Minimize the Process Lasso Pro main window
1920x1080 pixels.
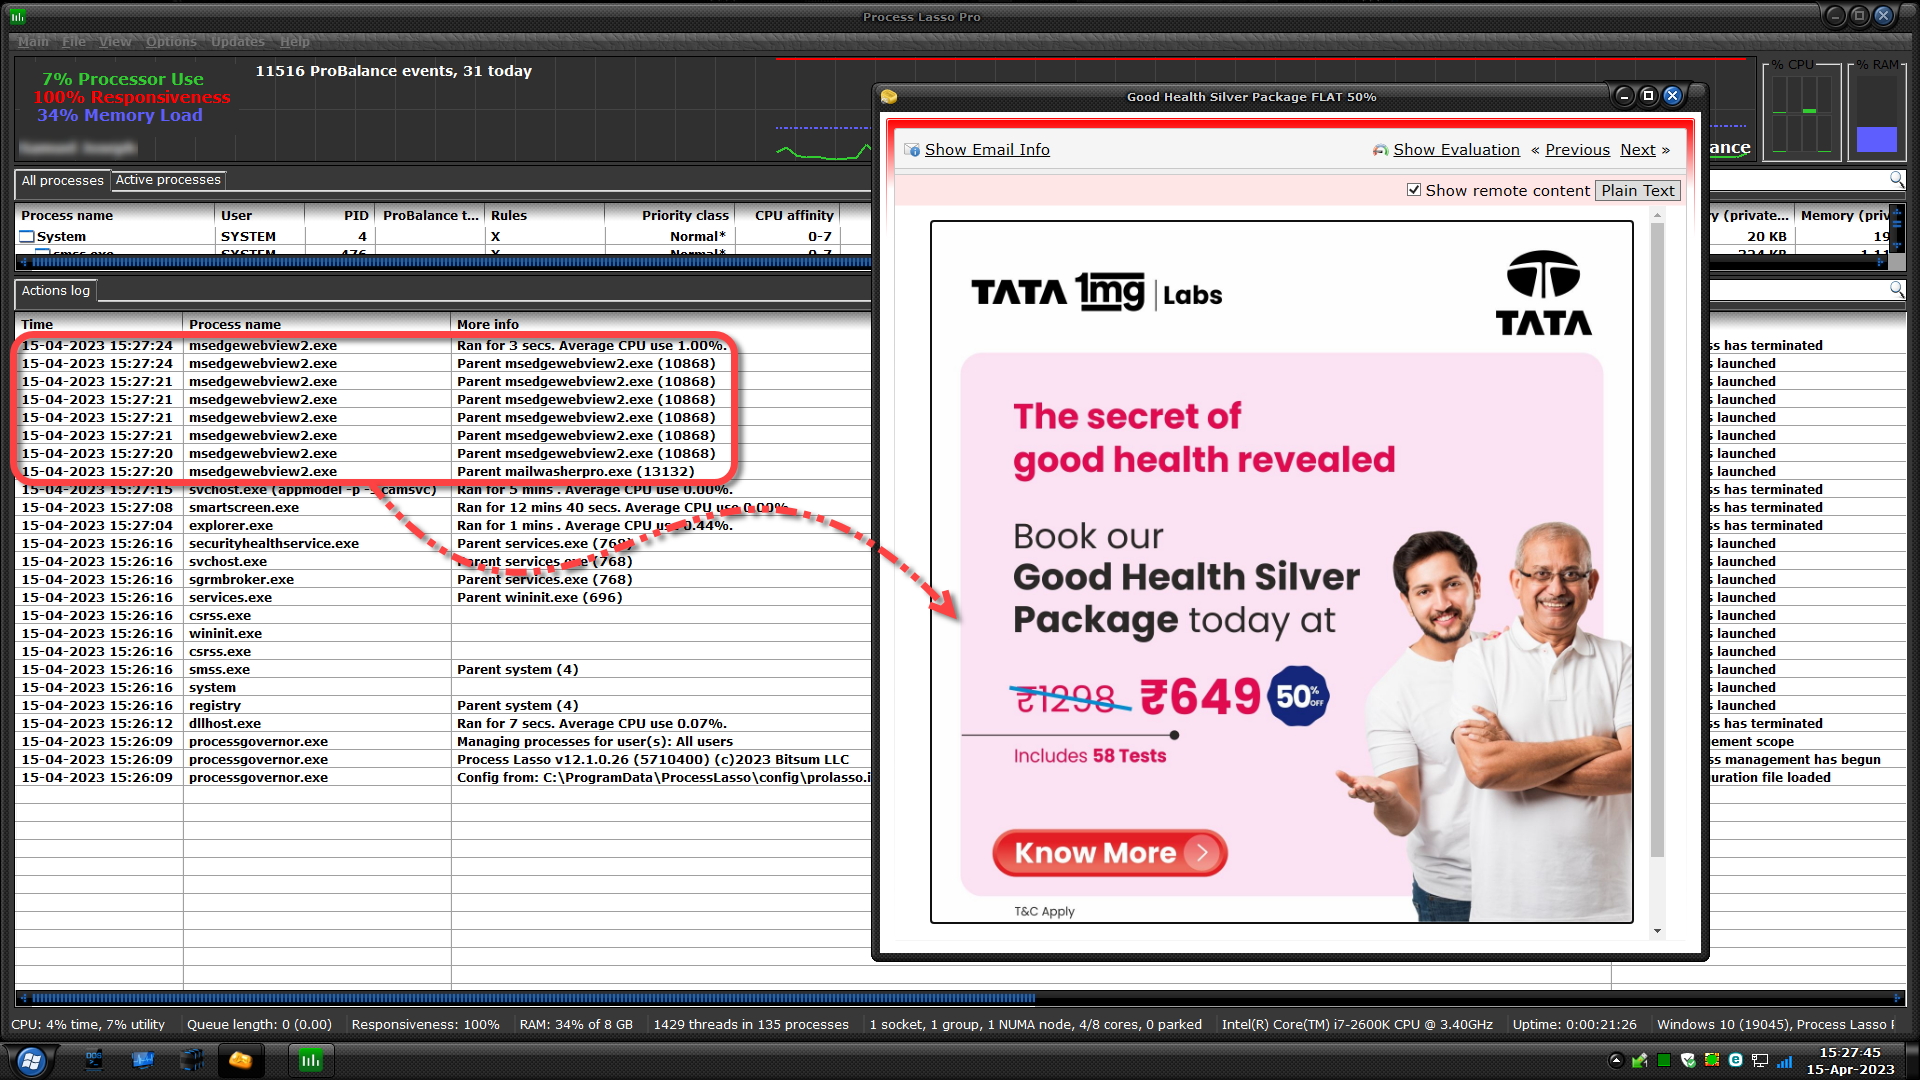tap(1835, 16)
